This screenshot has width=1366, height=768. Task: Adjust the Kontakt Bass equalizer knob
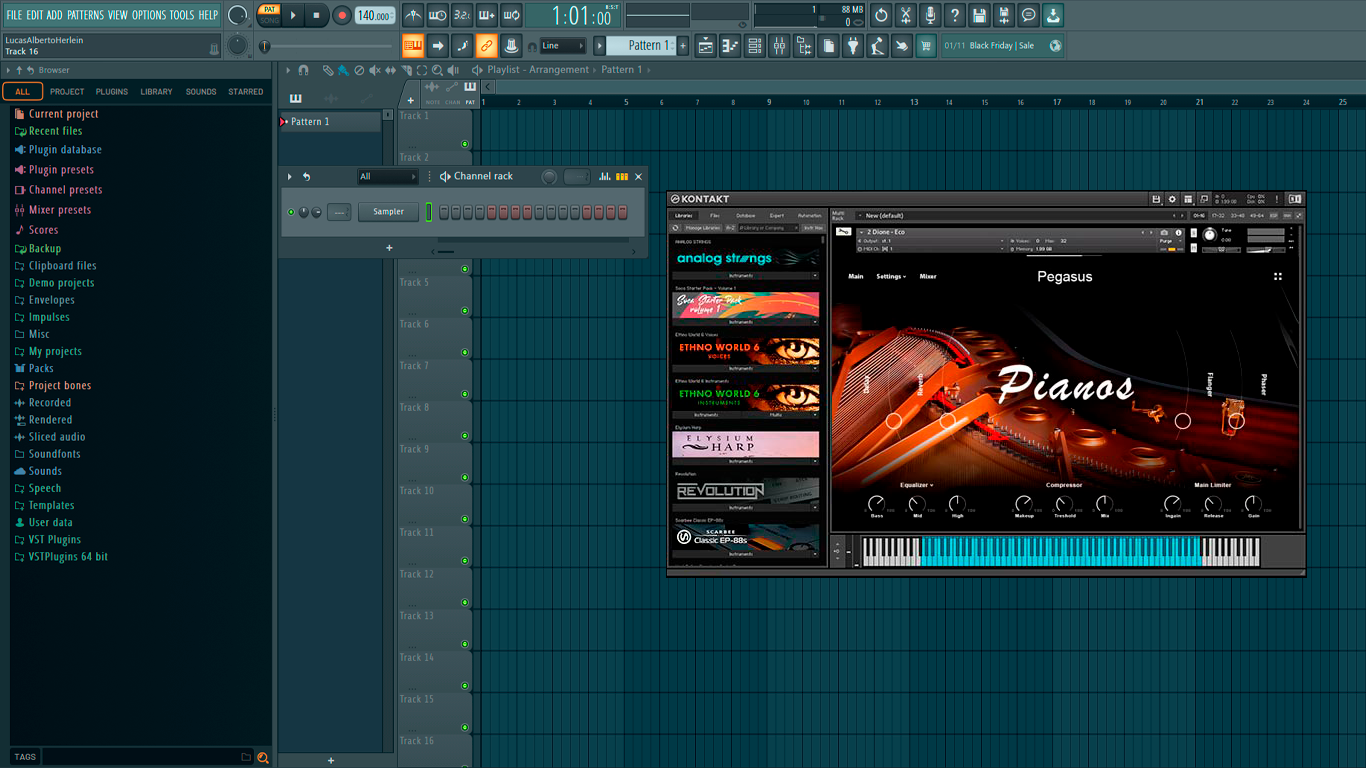pyautogui.click(x=877, y=503)
